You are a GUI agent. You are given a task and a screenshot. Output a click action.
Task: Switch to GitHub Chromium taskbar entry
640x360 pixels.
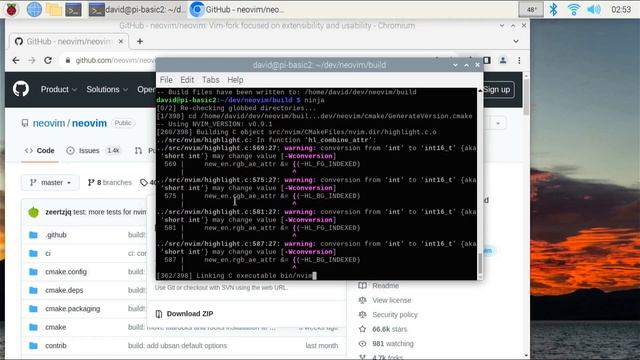coord(238,9)
